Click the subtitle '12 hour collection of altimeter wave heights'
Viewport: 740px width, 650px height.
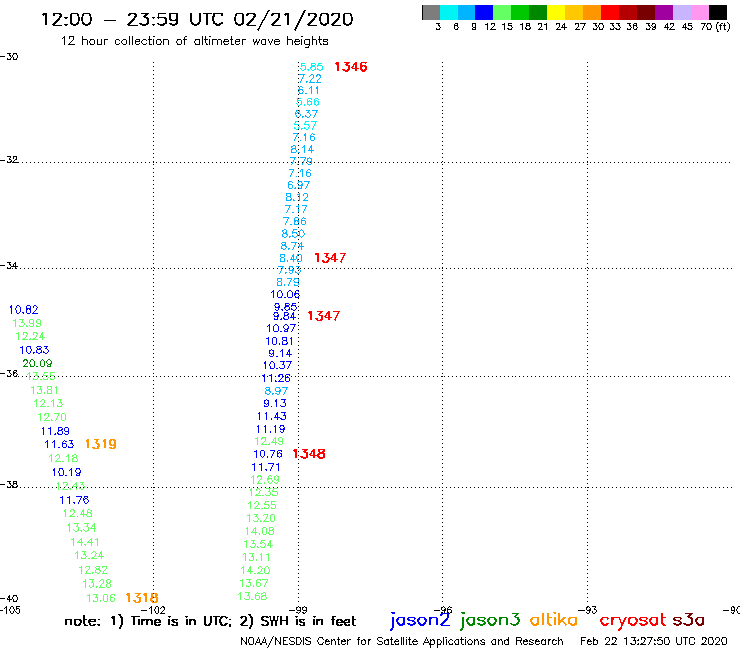point(194,41)
